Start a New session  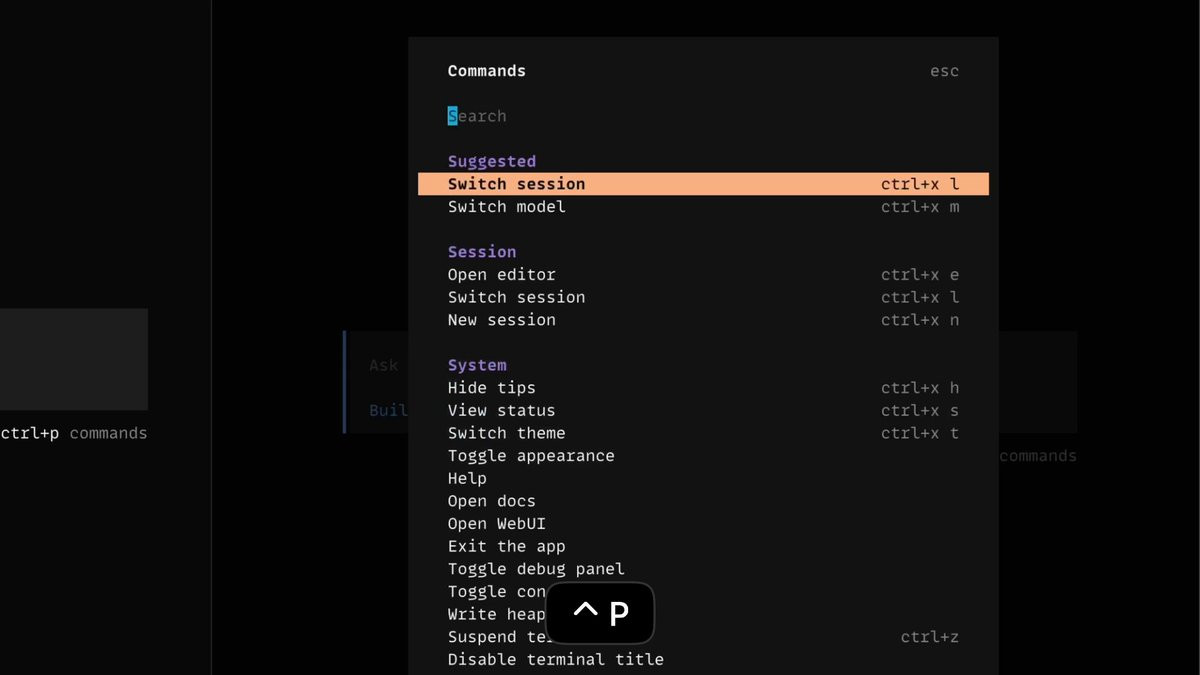[x=703, y=320]
